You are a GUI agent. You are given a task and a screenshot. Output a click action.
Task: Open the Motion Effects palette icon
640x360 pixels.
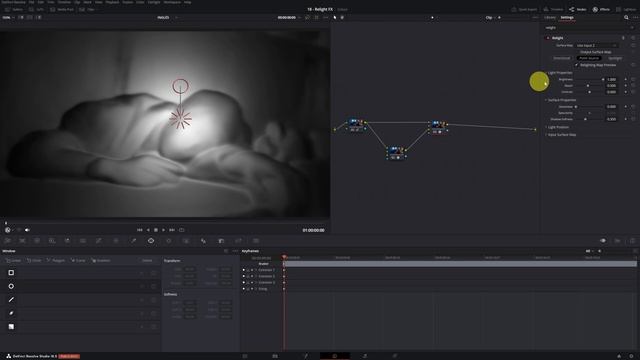click(x=83, y=241)
